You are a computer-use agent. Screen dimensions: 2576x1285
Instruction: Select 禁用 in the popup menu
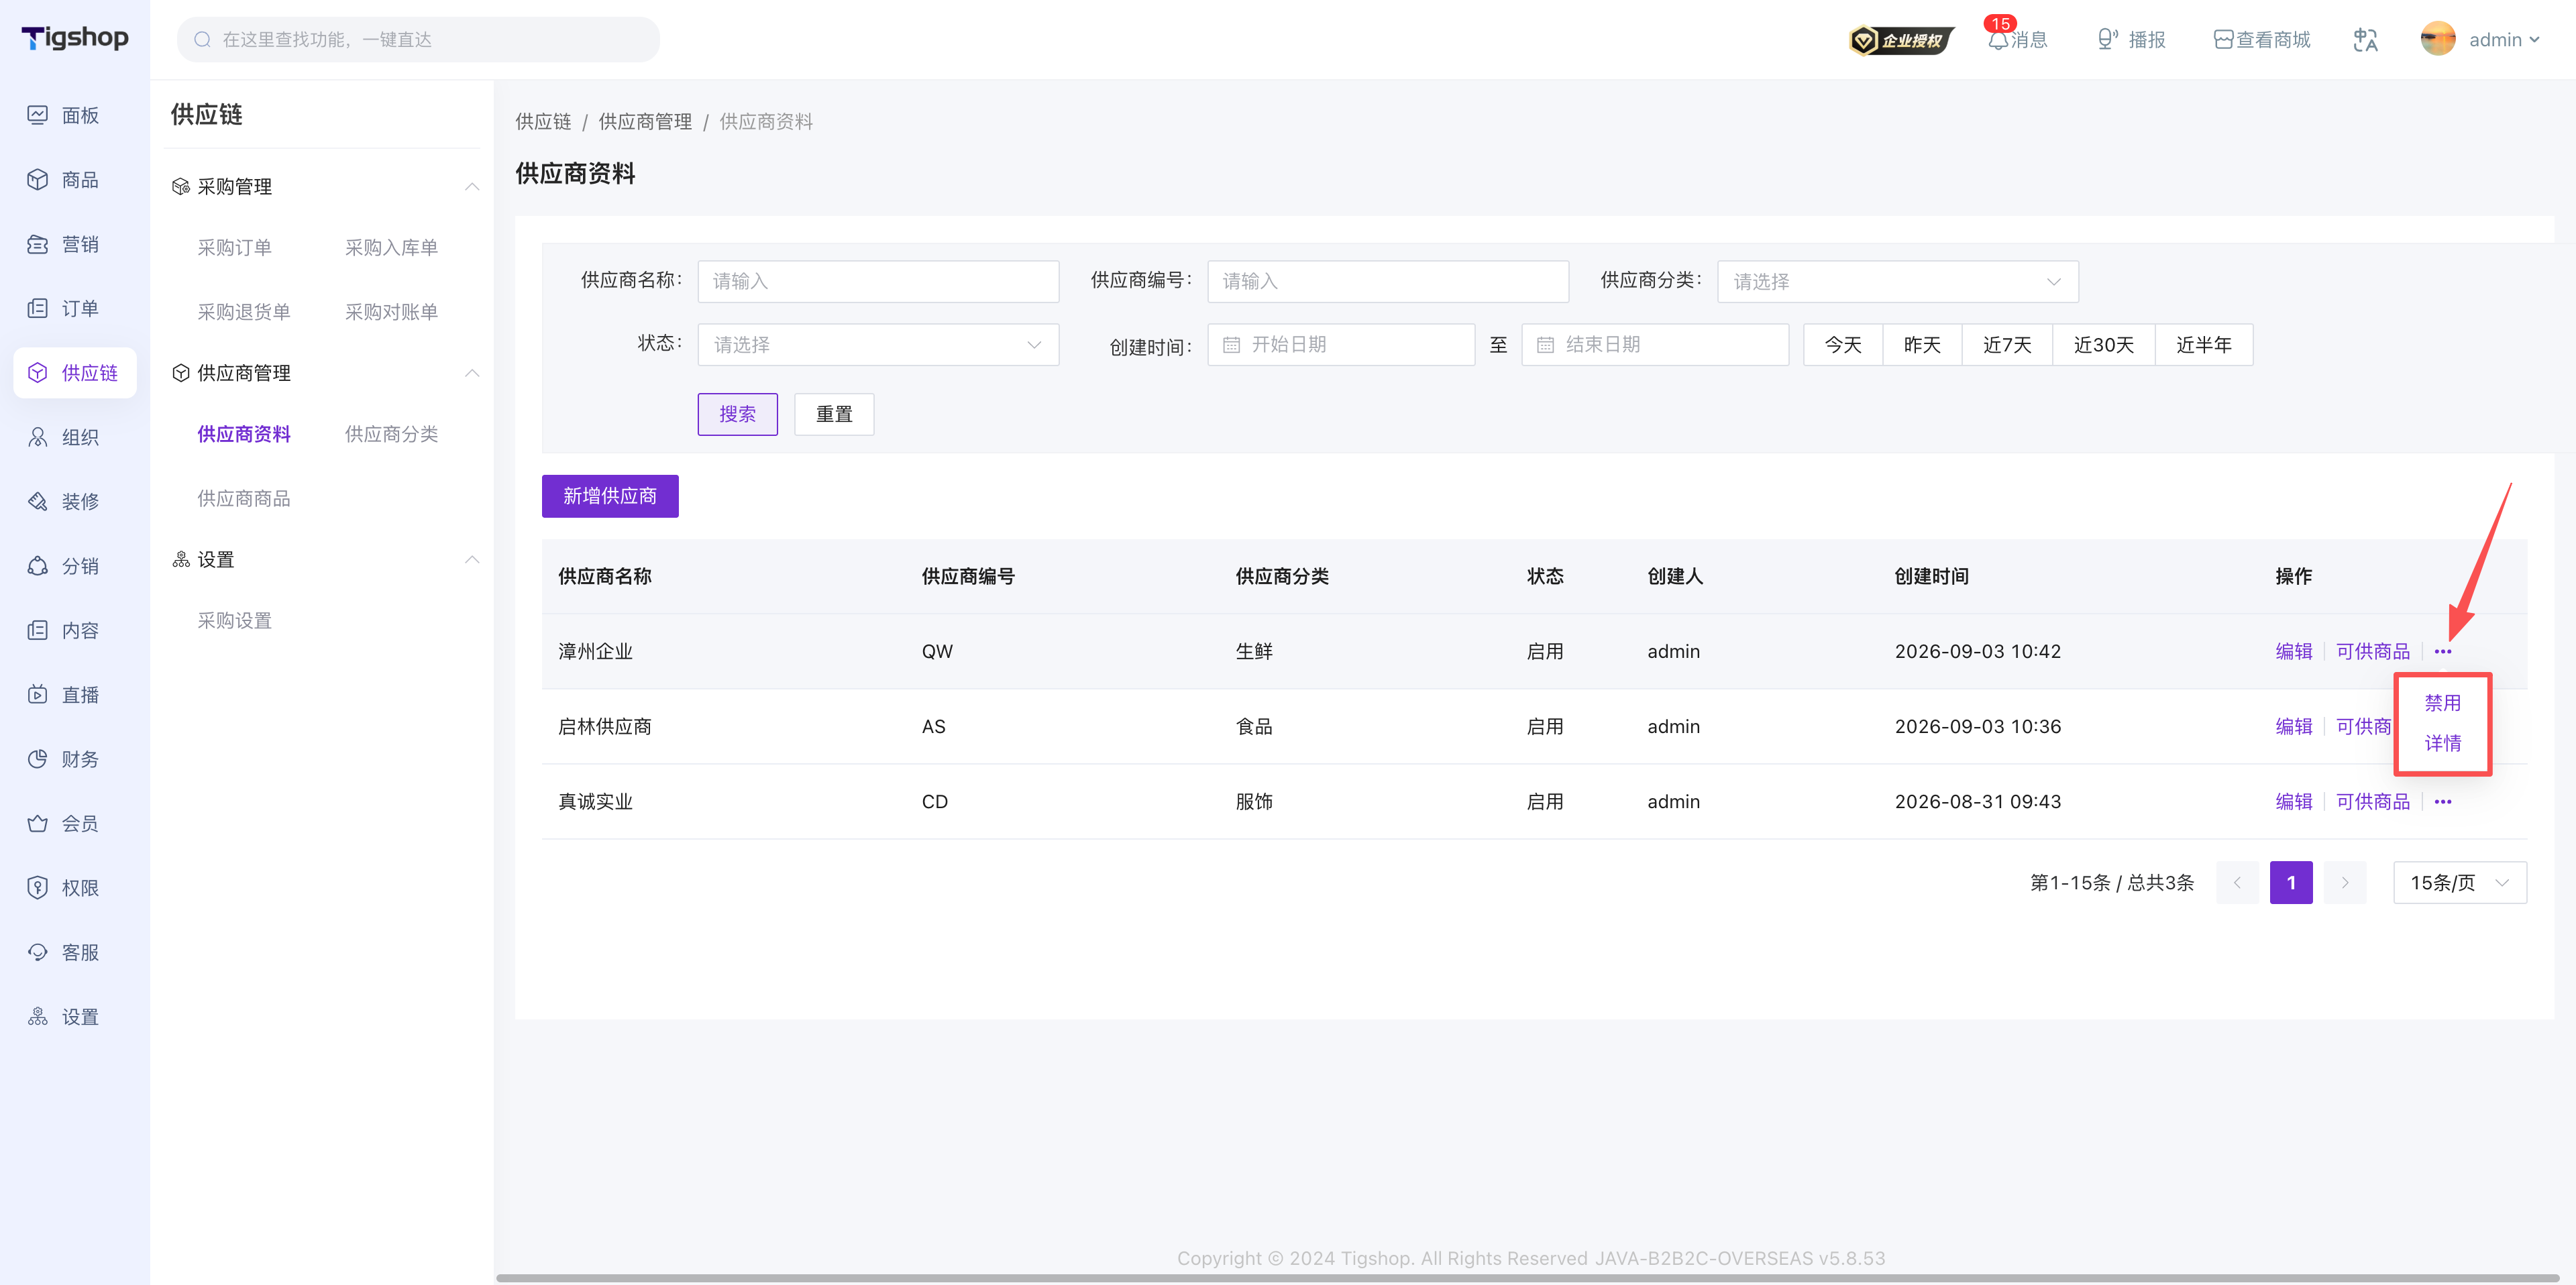(2442, 703)
